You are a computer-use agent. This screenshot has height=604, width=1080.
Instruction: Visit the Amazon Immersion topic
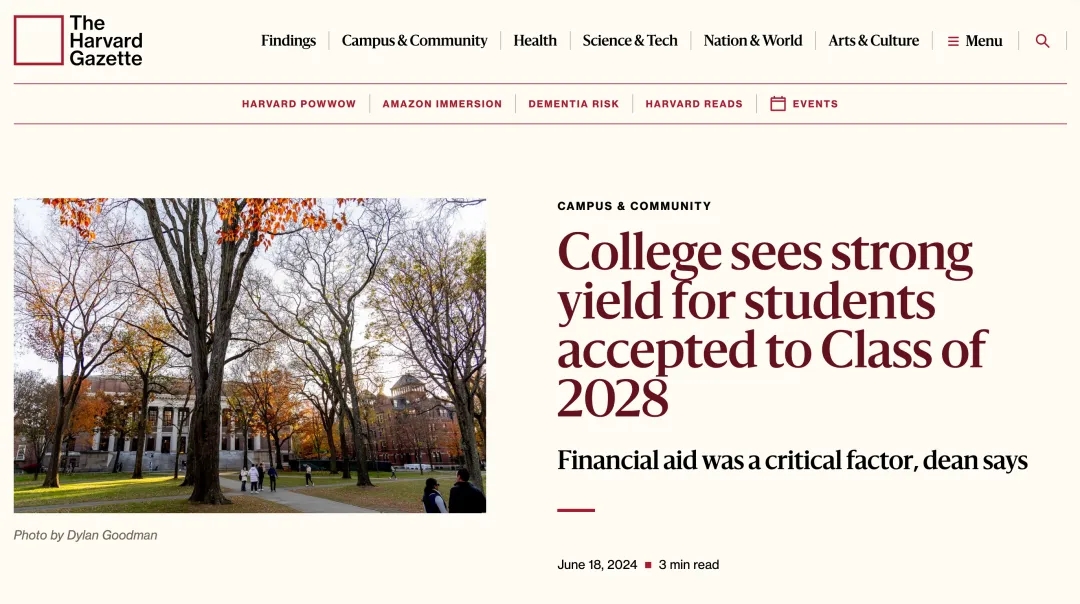tap(442, 104)
